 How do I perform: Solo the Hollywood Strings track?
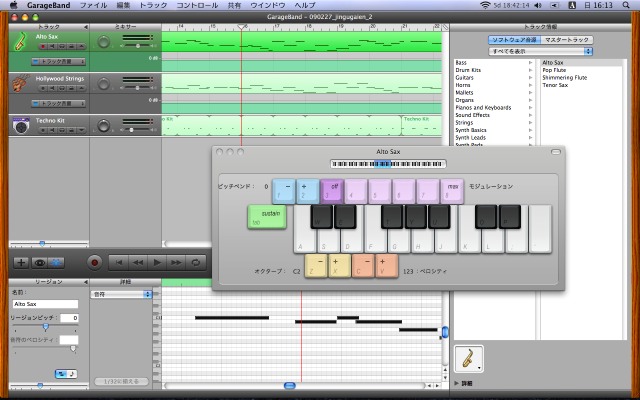click(x=62, y=88)
